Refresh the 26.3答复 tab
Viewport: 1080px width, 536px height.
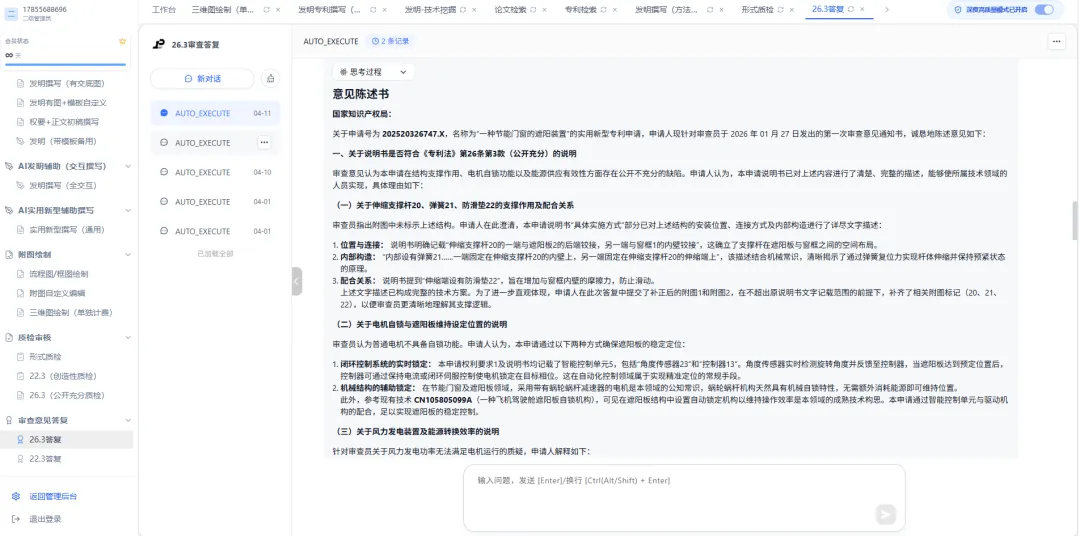click(851, 9)
